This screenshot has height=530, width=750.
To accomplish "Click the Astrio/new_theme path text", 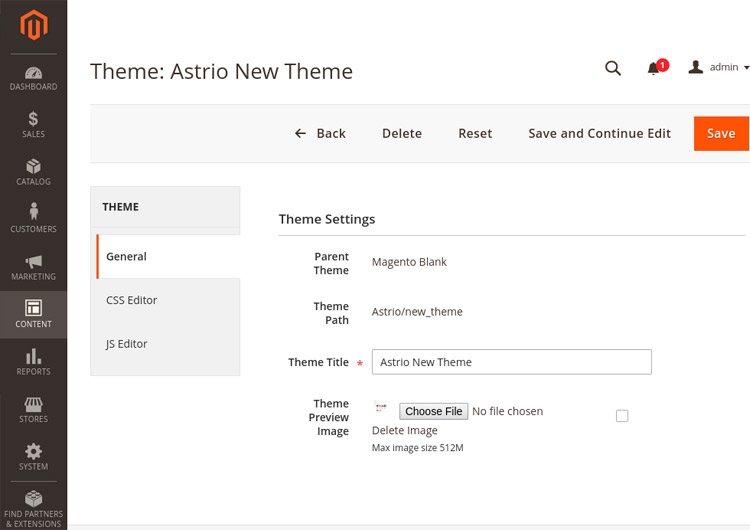I will [417, 312].
